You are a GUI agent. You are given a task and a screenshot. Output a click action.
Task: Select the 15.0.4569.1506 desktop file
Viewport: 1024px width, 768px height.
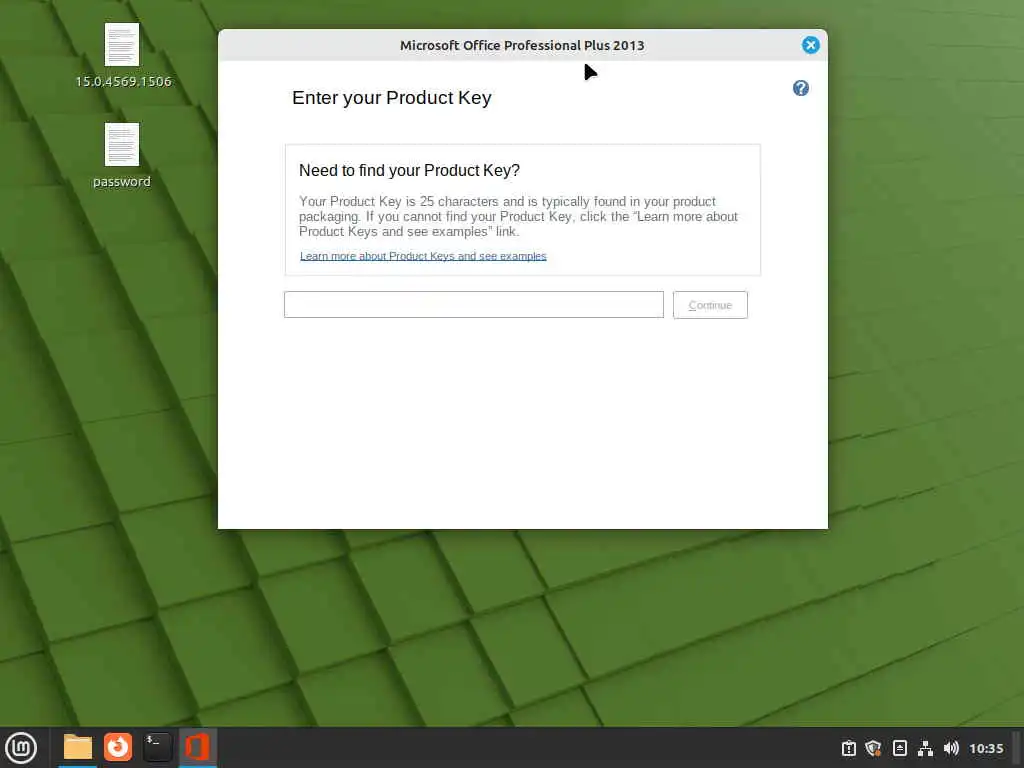tap(123, 56)
